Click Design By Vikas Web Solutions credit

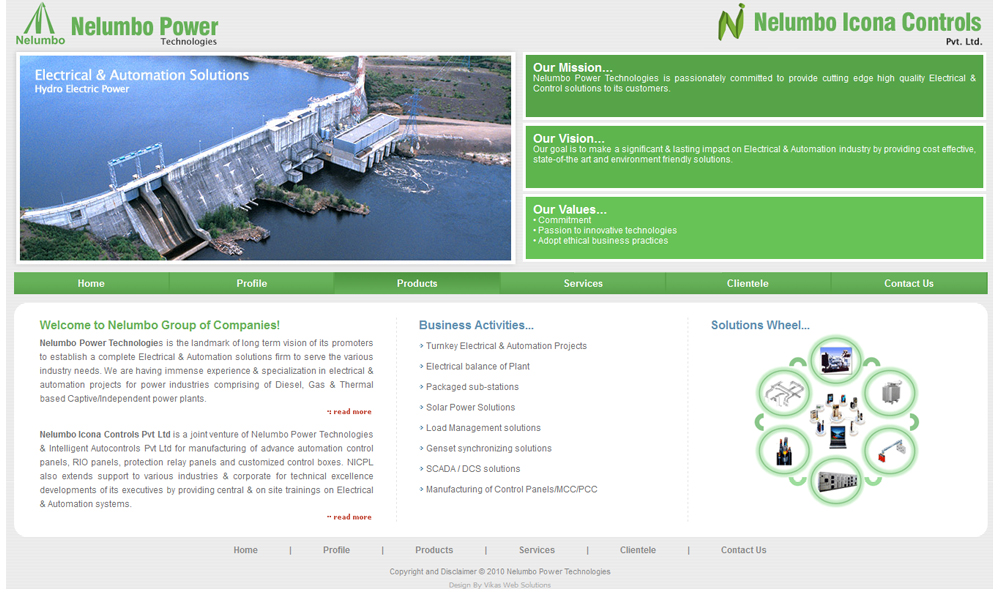click(499, 585)
